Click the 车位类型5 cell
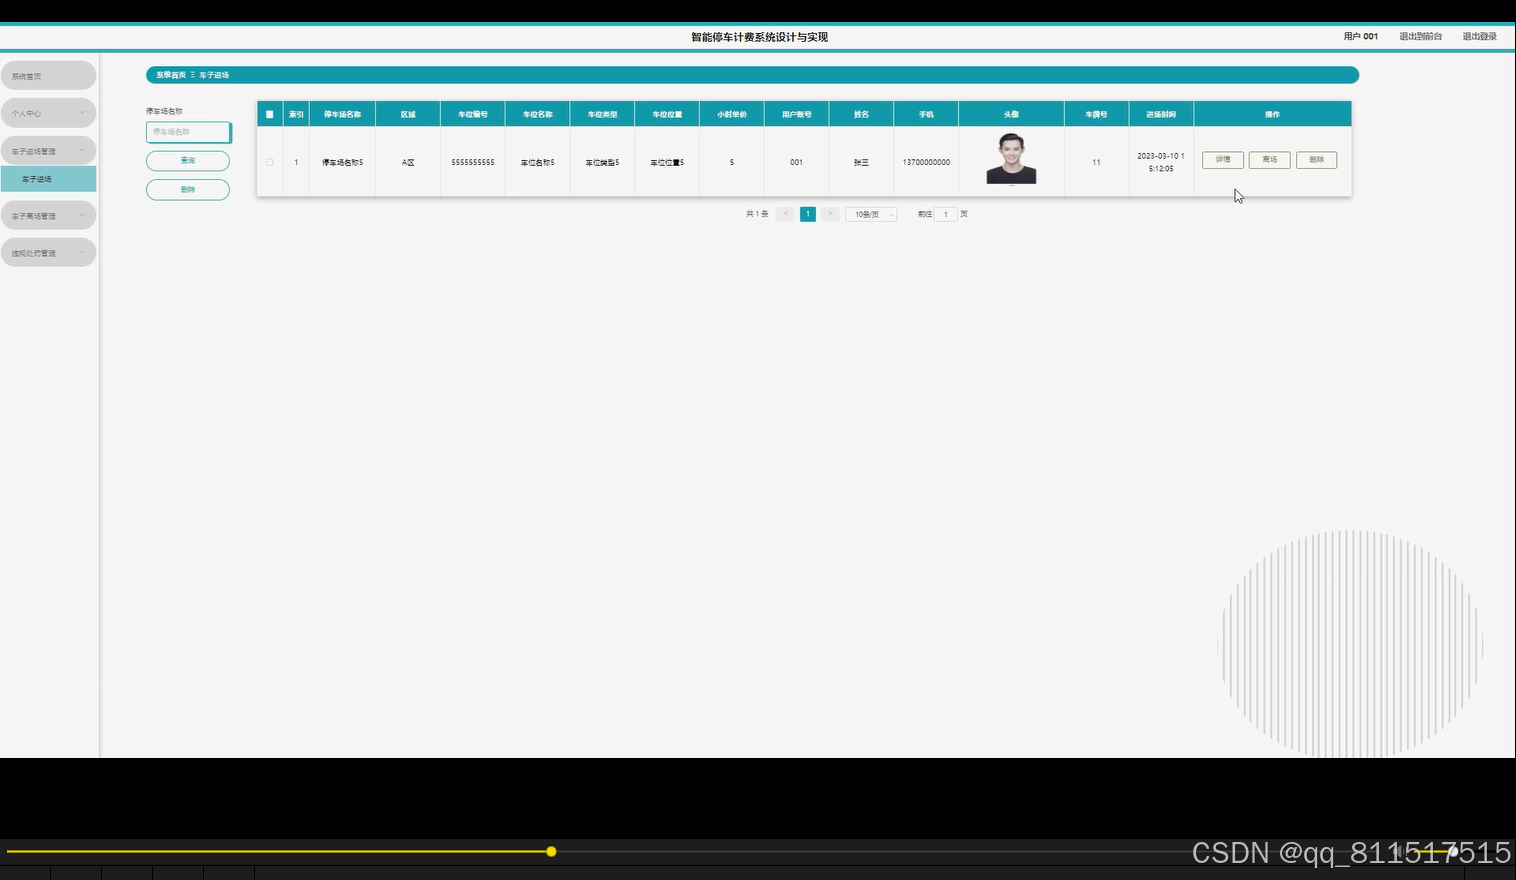 tap(602, 162)
